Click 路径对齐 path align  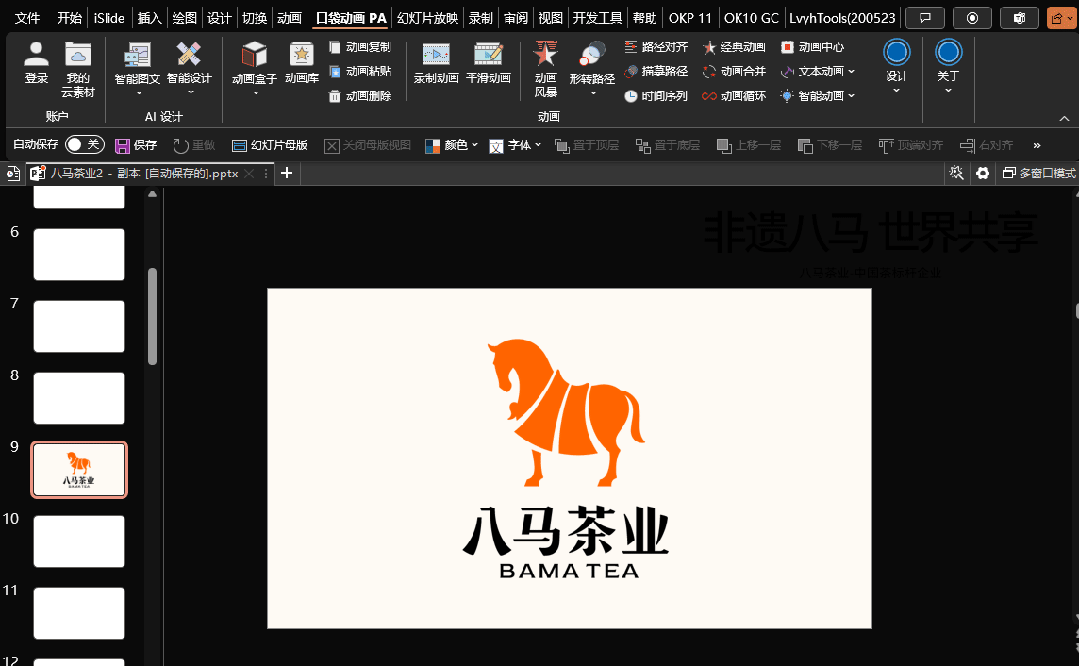[656, 47]
